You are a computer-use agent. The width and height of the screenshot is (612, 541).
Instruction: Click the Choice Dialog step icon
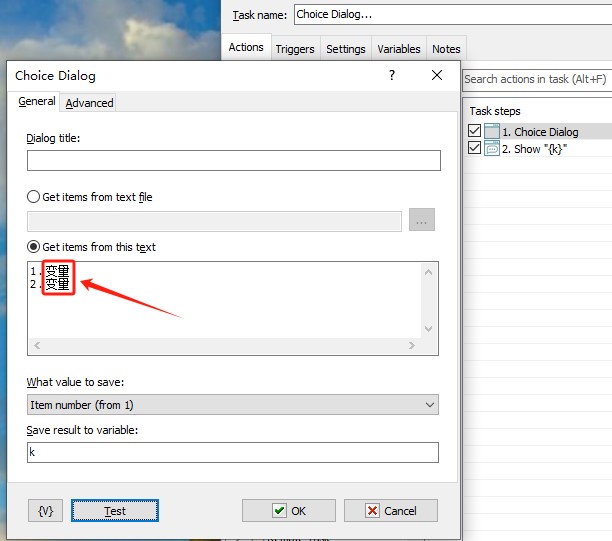pos(492,132)
